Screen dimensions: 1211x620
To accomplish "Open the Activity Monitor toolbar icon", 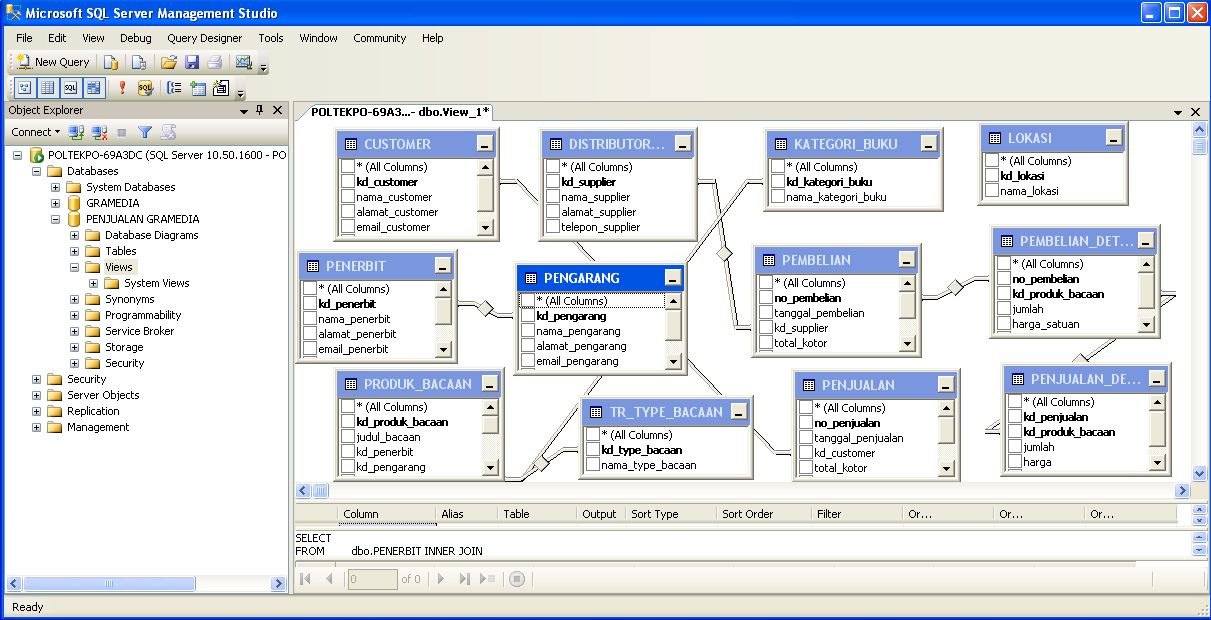I will 243,62.
